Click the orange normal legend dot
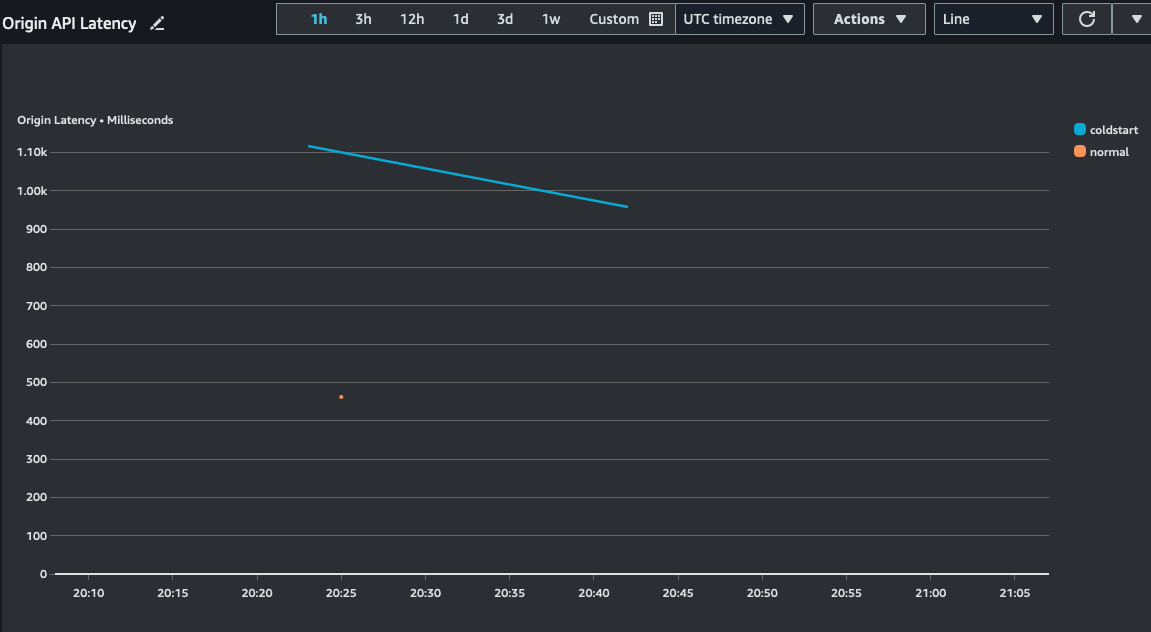Screen dimensions: 1151x632 click(1079, 151)
